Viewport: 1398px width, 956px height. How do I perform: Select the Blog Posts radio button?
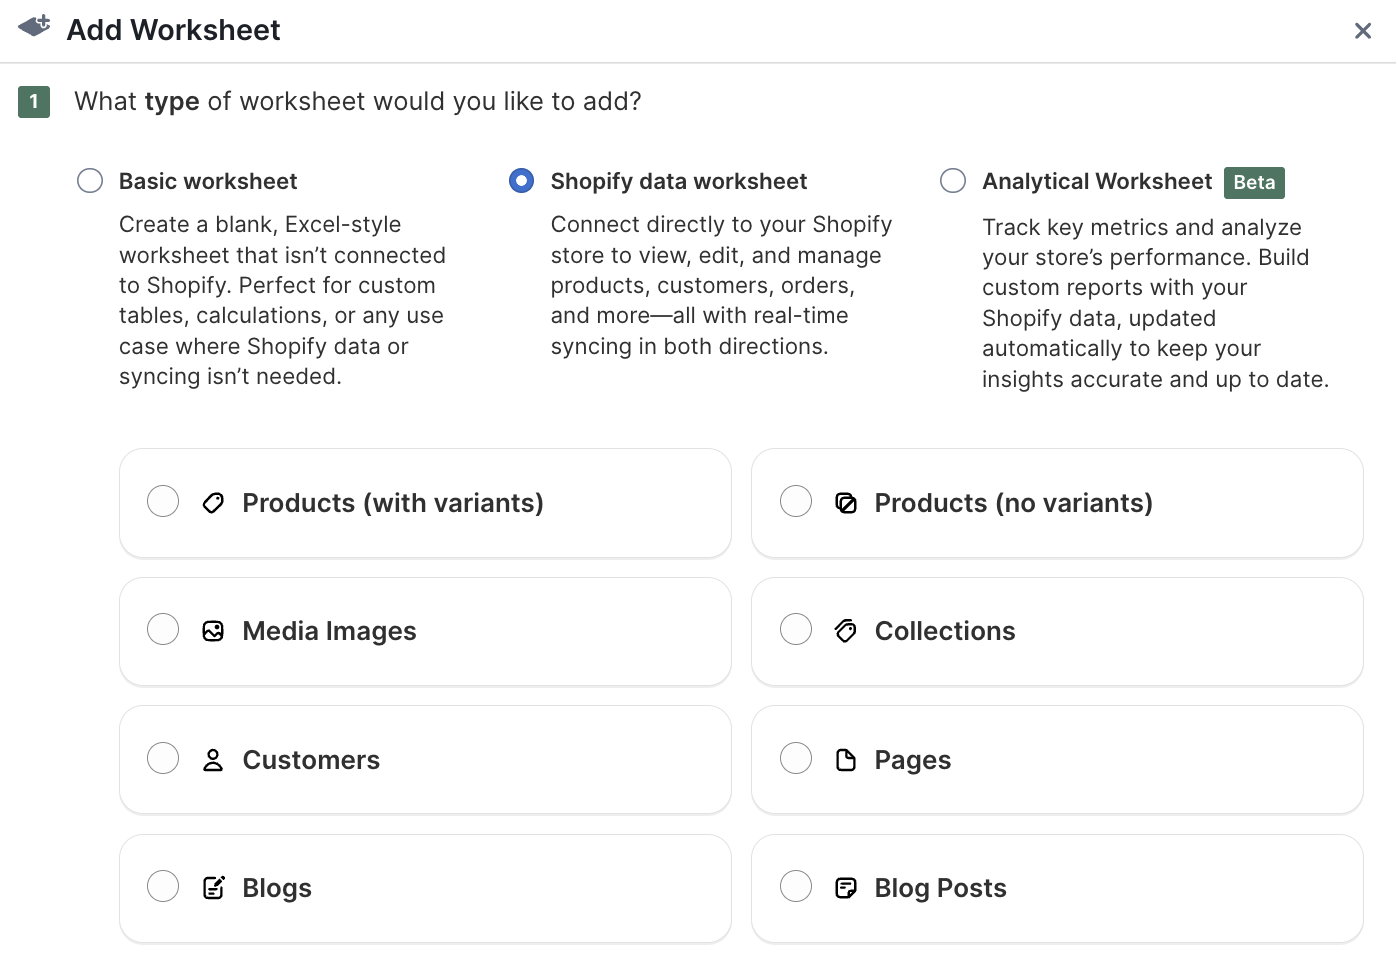click(796, 886)
